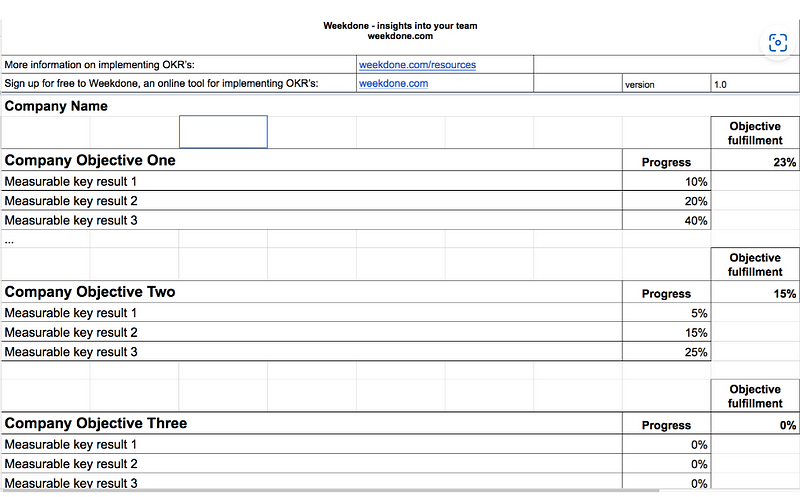
Task: Select the Company Objective One heading
Action: tap(90, 160)
